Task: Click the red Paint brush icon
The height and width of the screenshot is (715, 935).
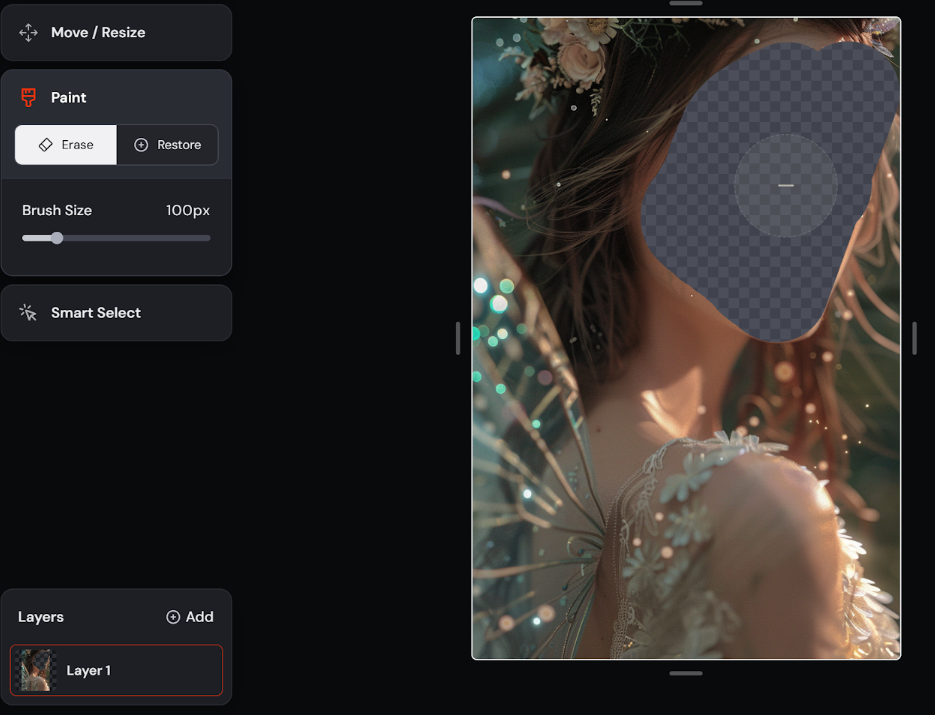Action: point(28,97)
